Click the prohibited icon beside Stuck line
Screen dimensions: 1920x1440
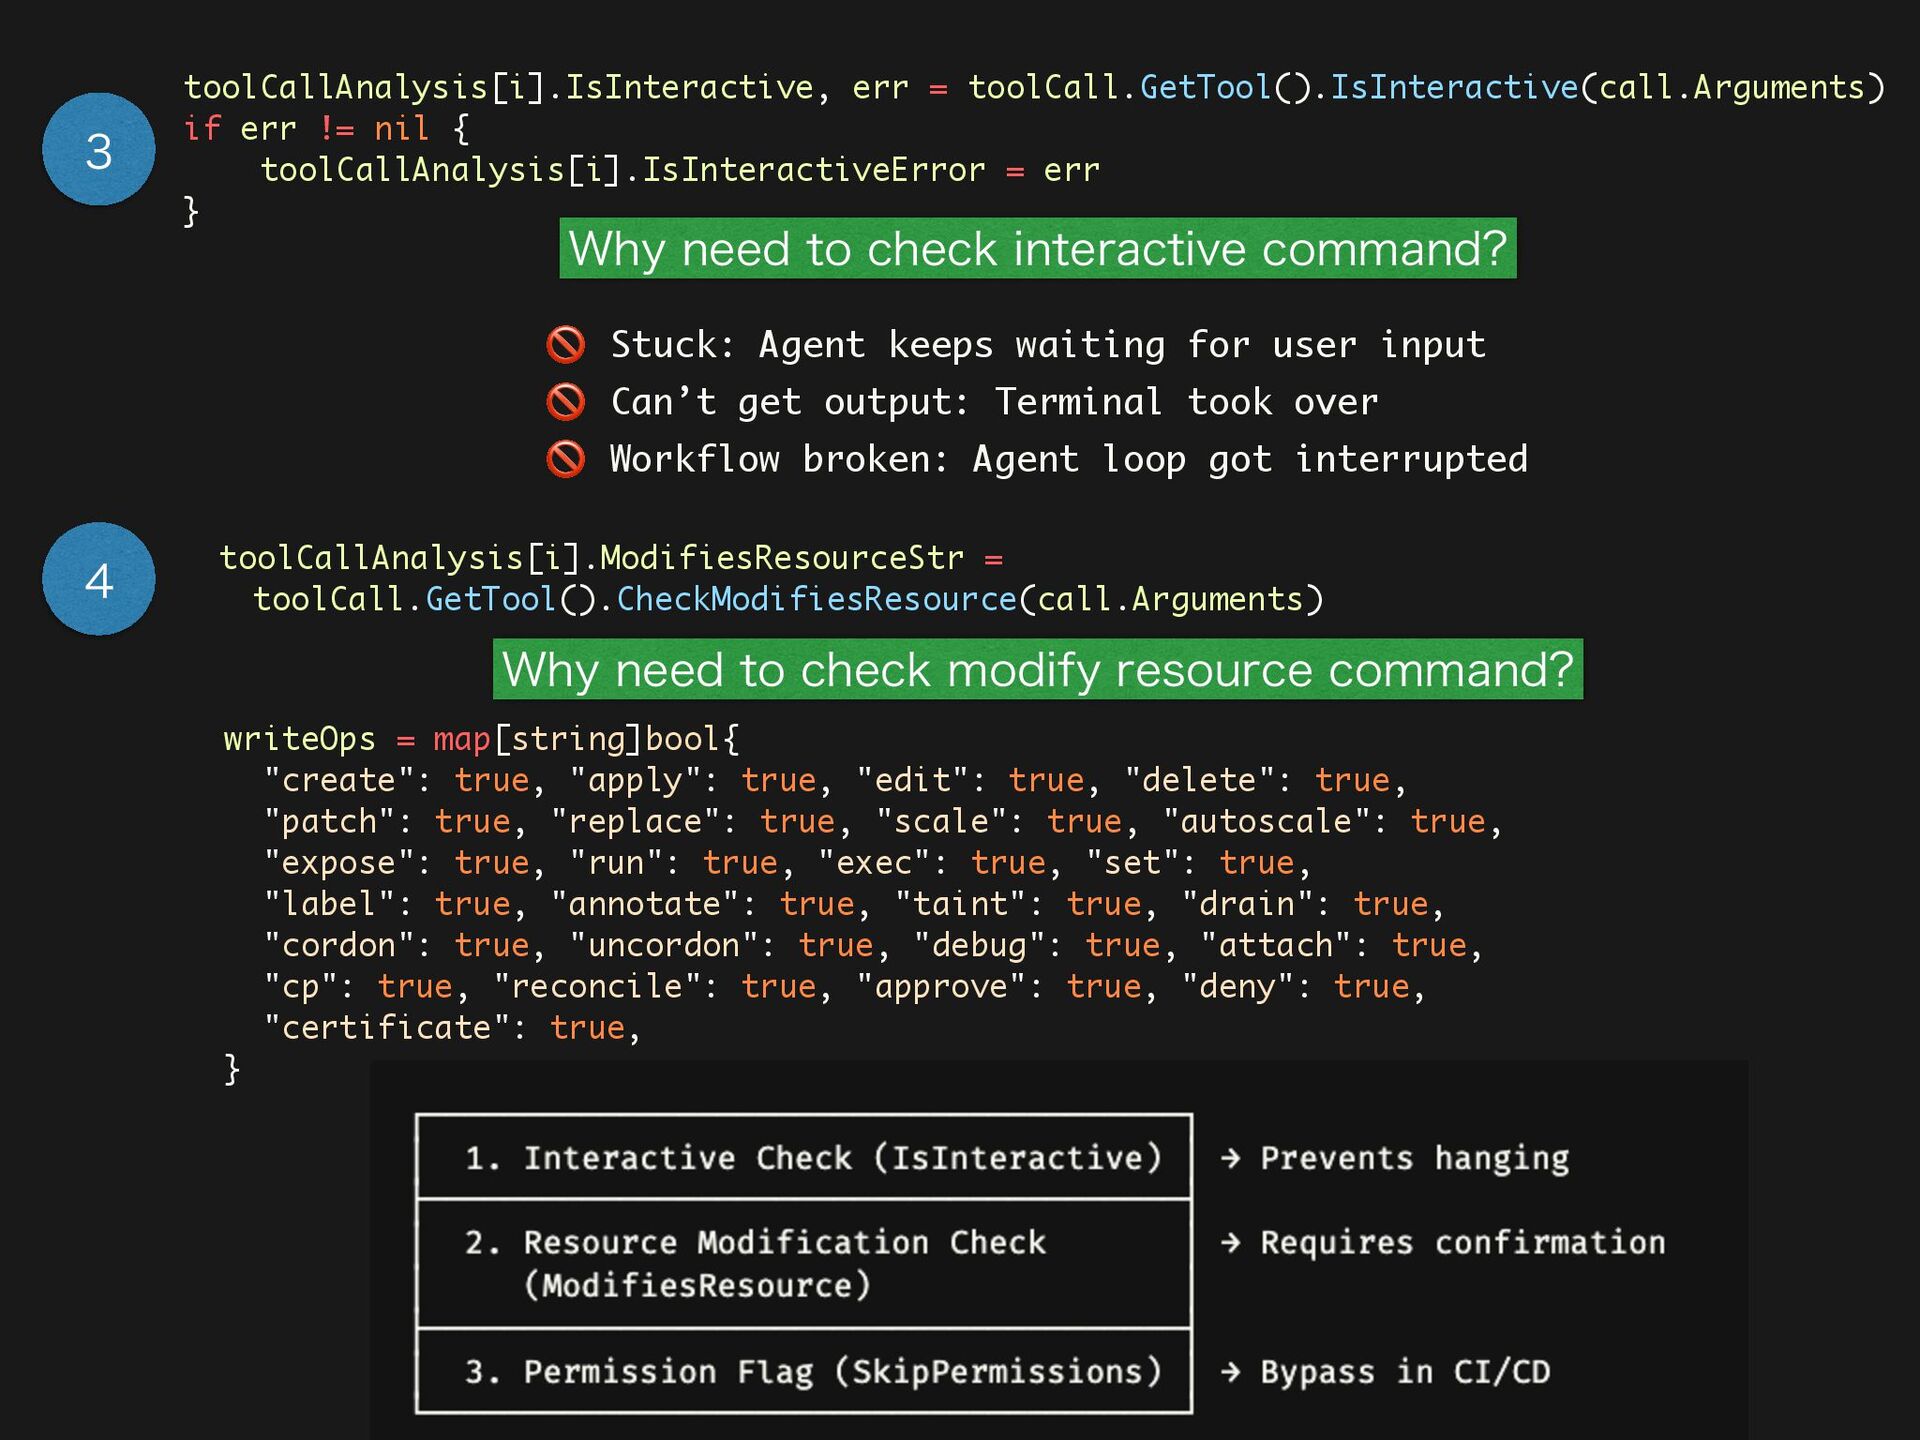566,345
